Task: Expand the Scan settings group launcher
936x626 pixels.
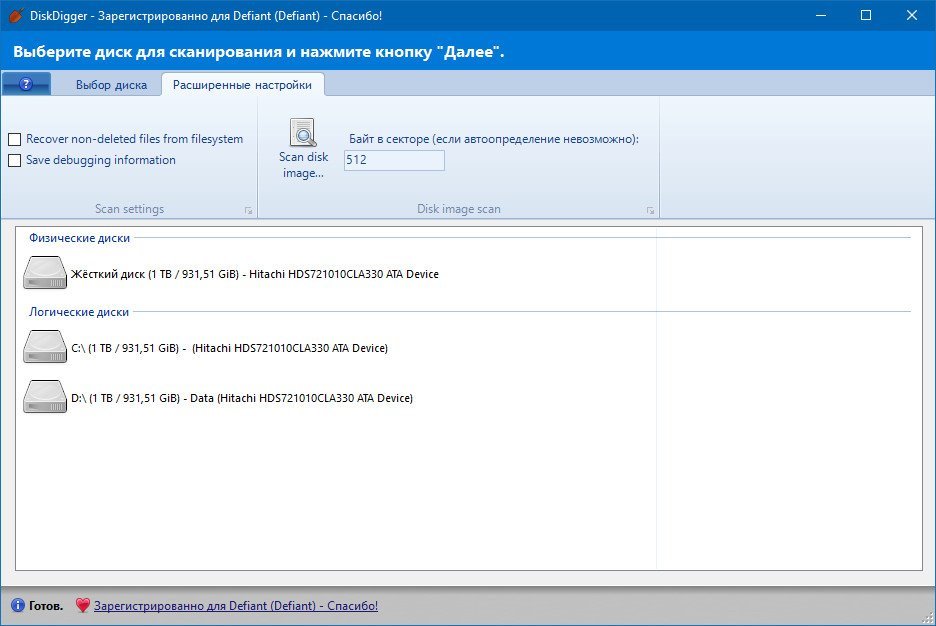Action: (248, 211)
